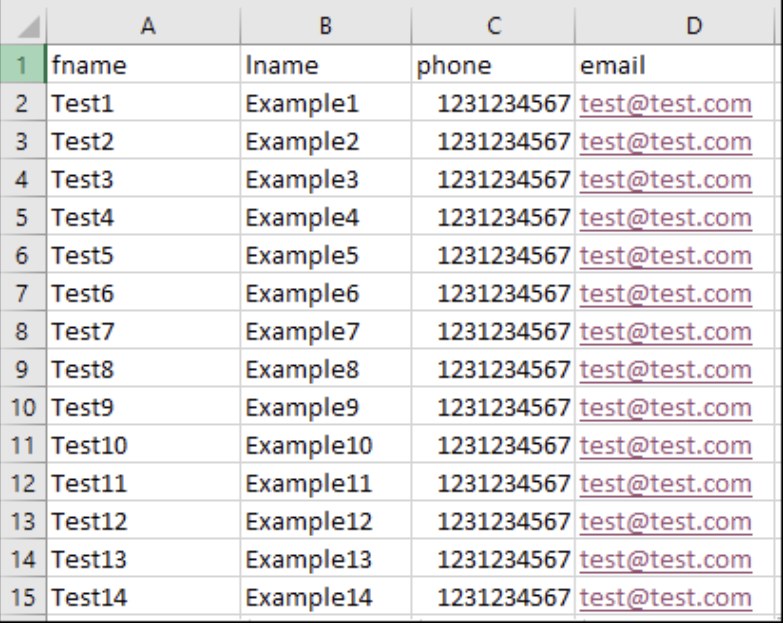Select the Test7 cell
This screenshot has height=628, width=784.
[144, 331]
